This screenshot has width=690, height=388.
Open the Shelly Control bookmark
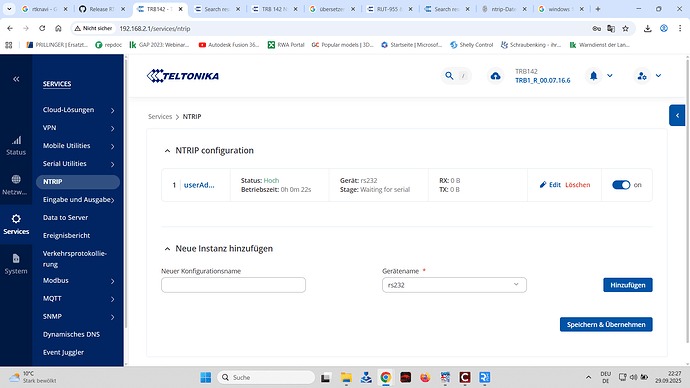point(471,45)
